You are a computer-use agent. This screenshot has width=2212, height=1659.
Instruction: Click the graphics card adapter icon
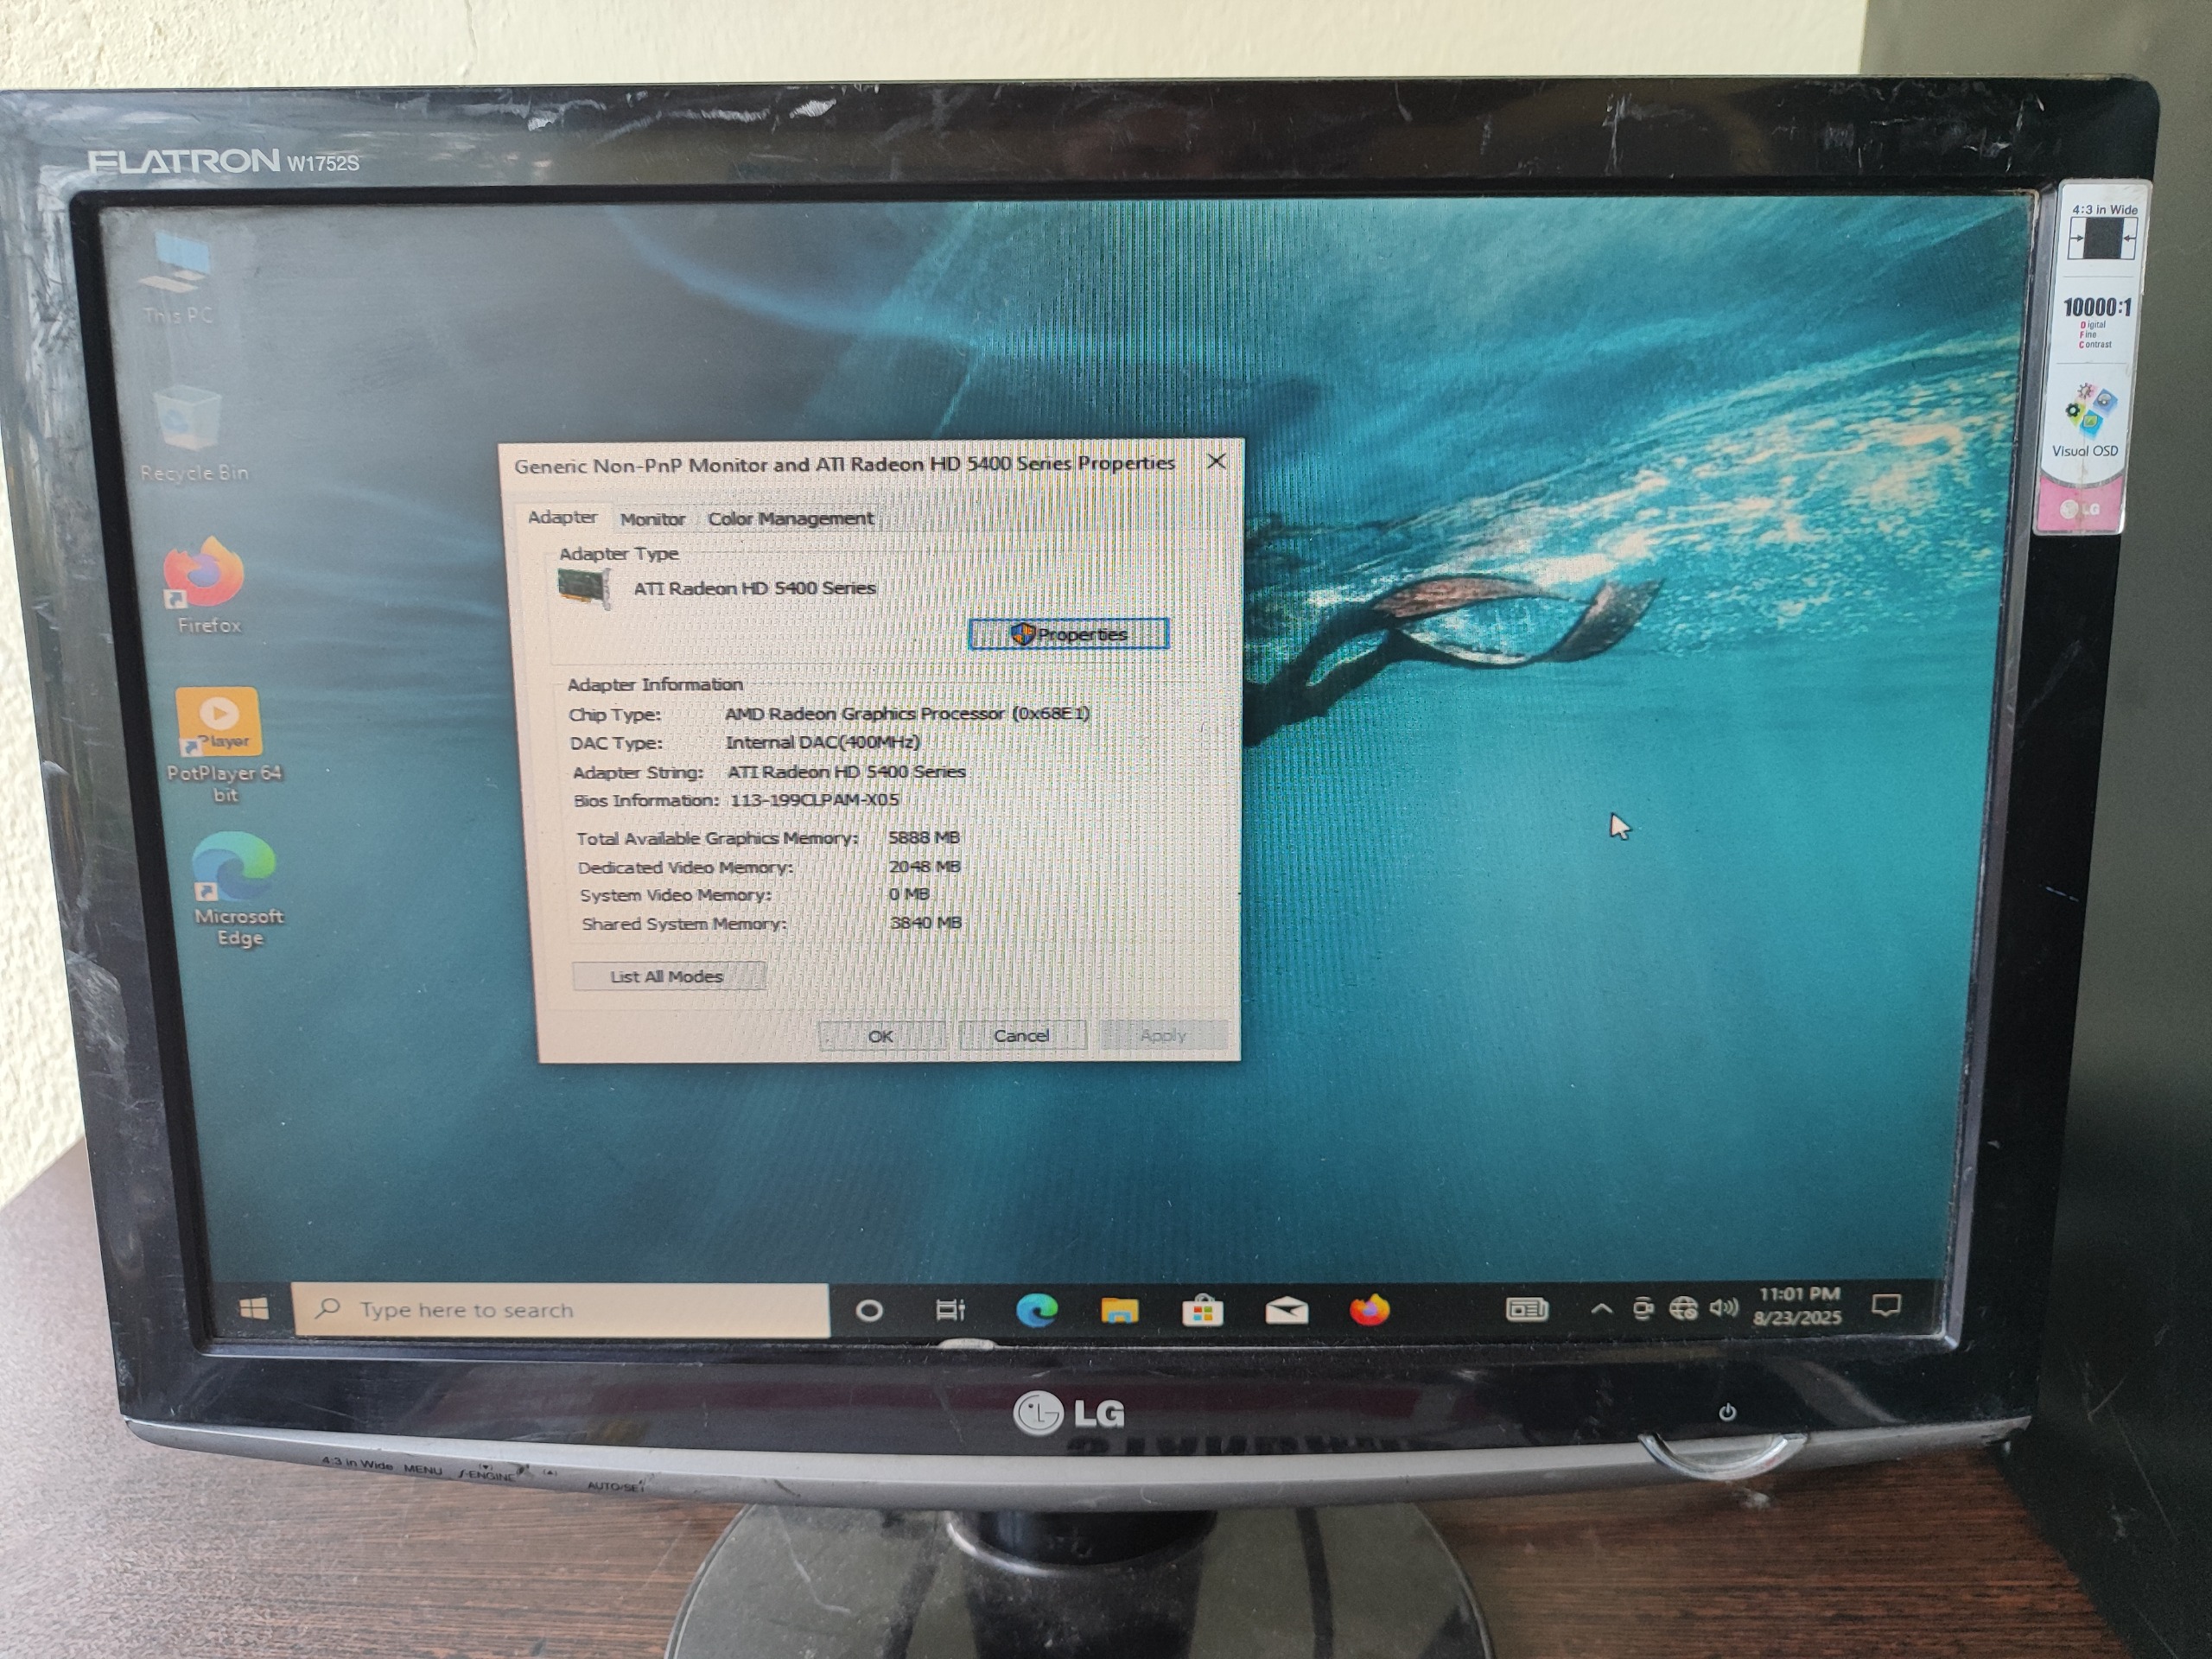583,587
